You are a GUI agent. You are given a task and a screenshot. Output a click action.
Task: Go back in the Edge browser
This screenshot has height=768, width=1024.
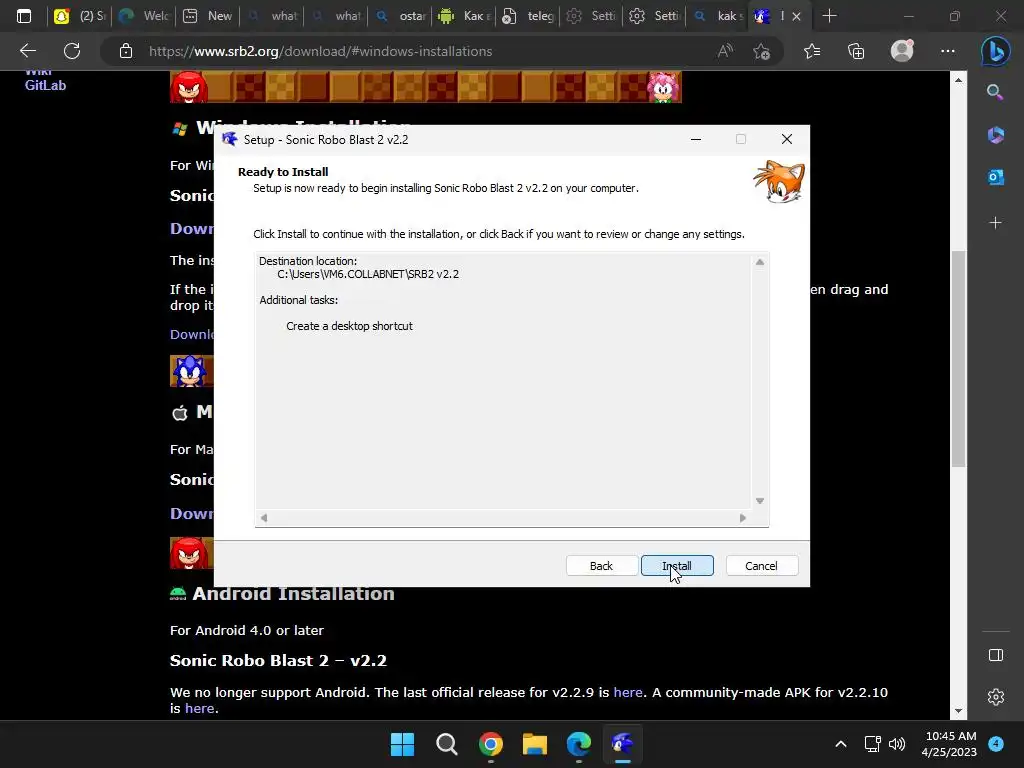pyautogui.click(x=27, y=51)
